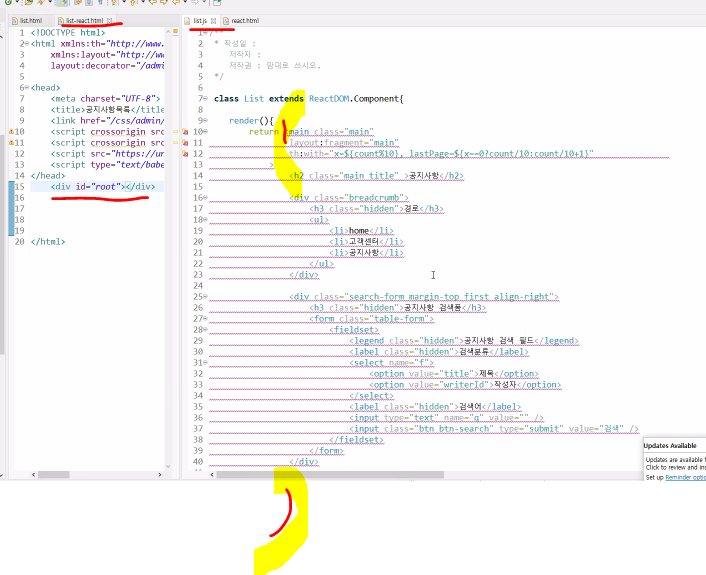Click list.js horizontal scrollbar thumb
The height and width of the screenshot is (575, 706).
pos(330,475)
